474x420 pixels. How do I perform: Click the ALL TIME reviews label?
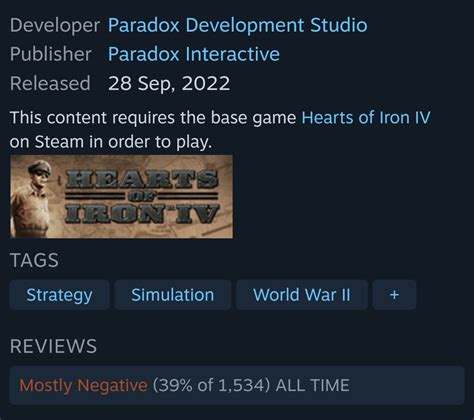(313, 385)
